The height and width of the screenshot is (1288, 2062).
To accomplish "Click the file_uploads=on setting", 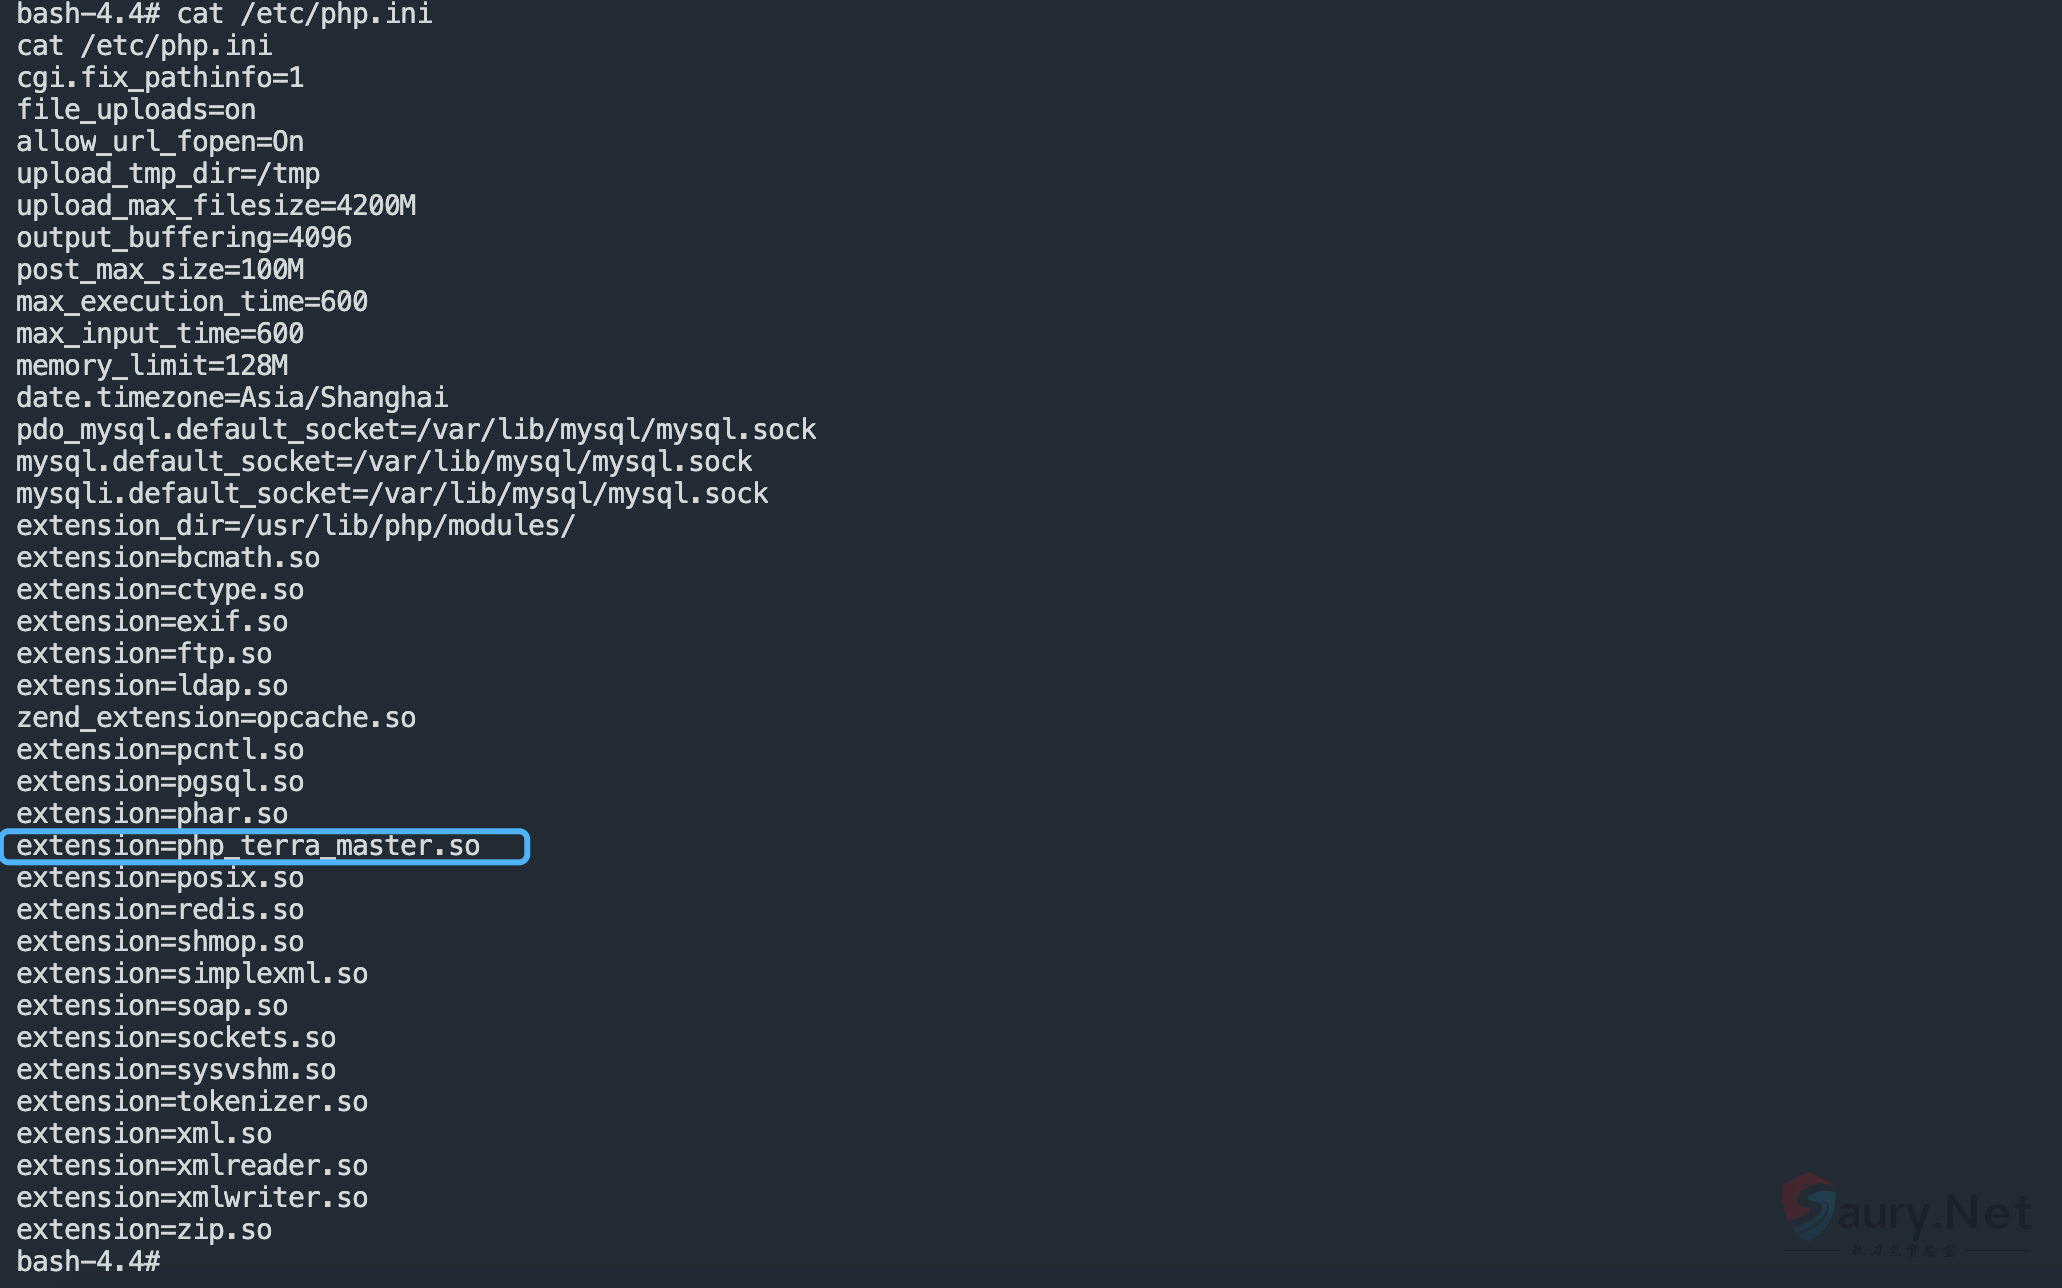I will click(136, 110).
